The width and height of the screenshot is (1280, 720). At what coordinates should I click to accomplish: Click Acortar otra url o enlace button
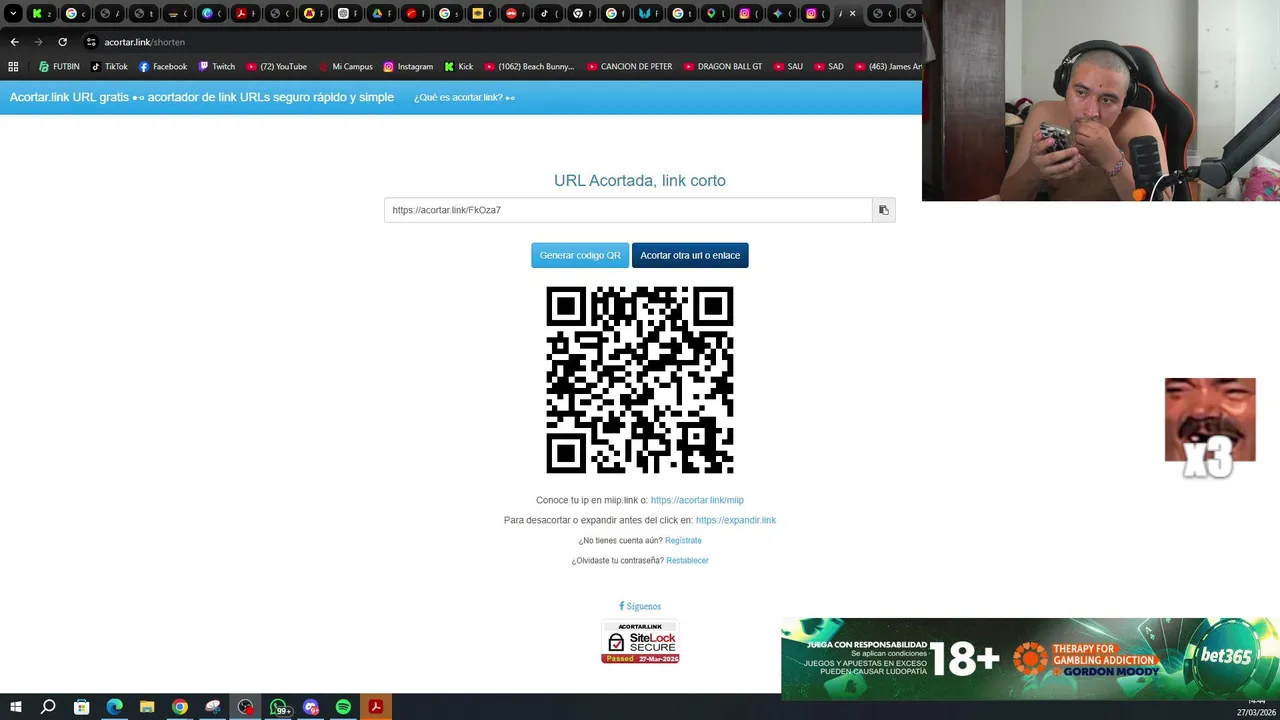pyautogui.click(x=690, y=255)
